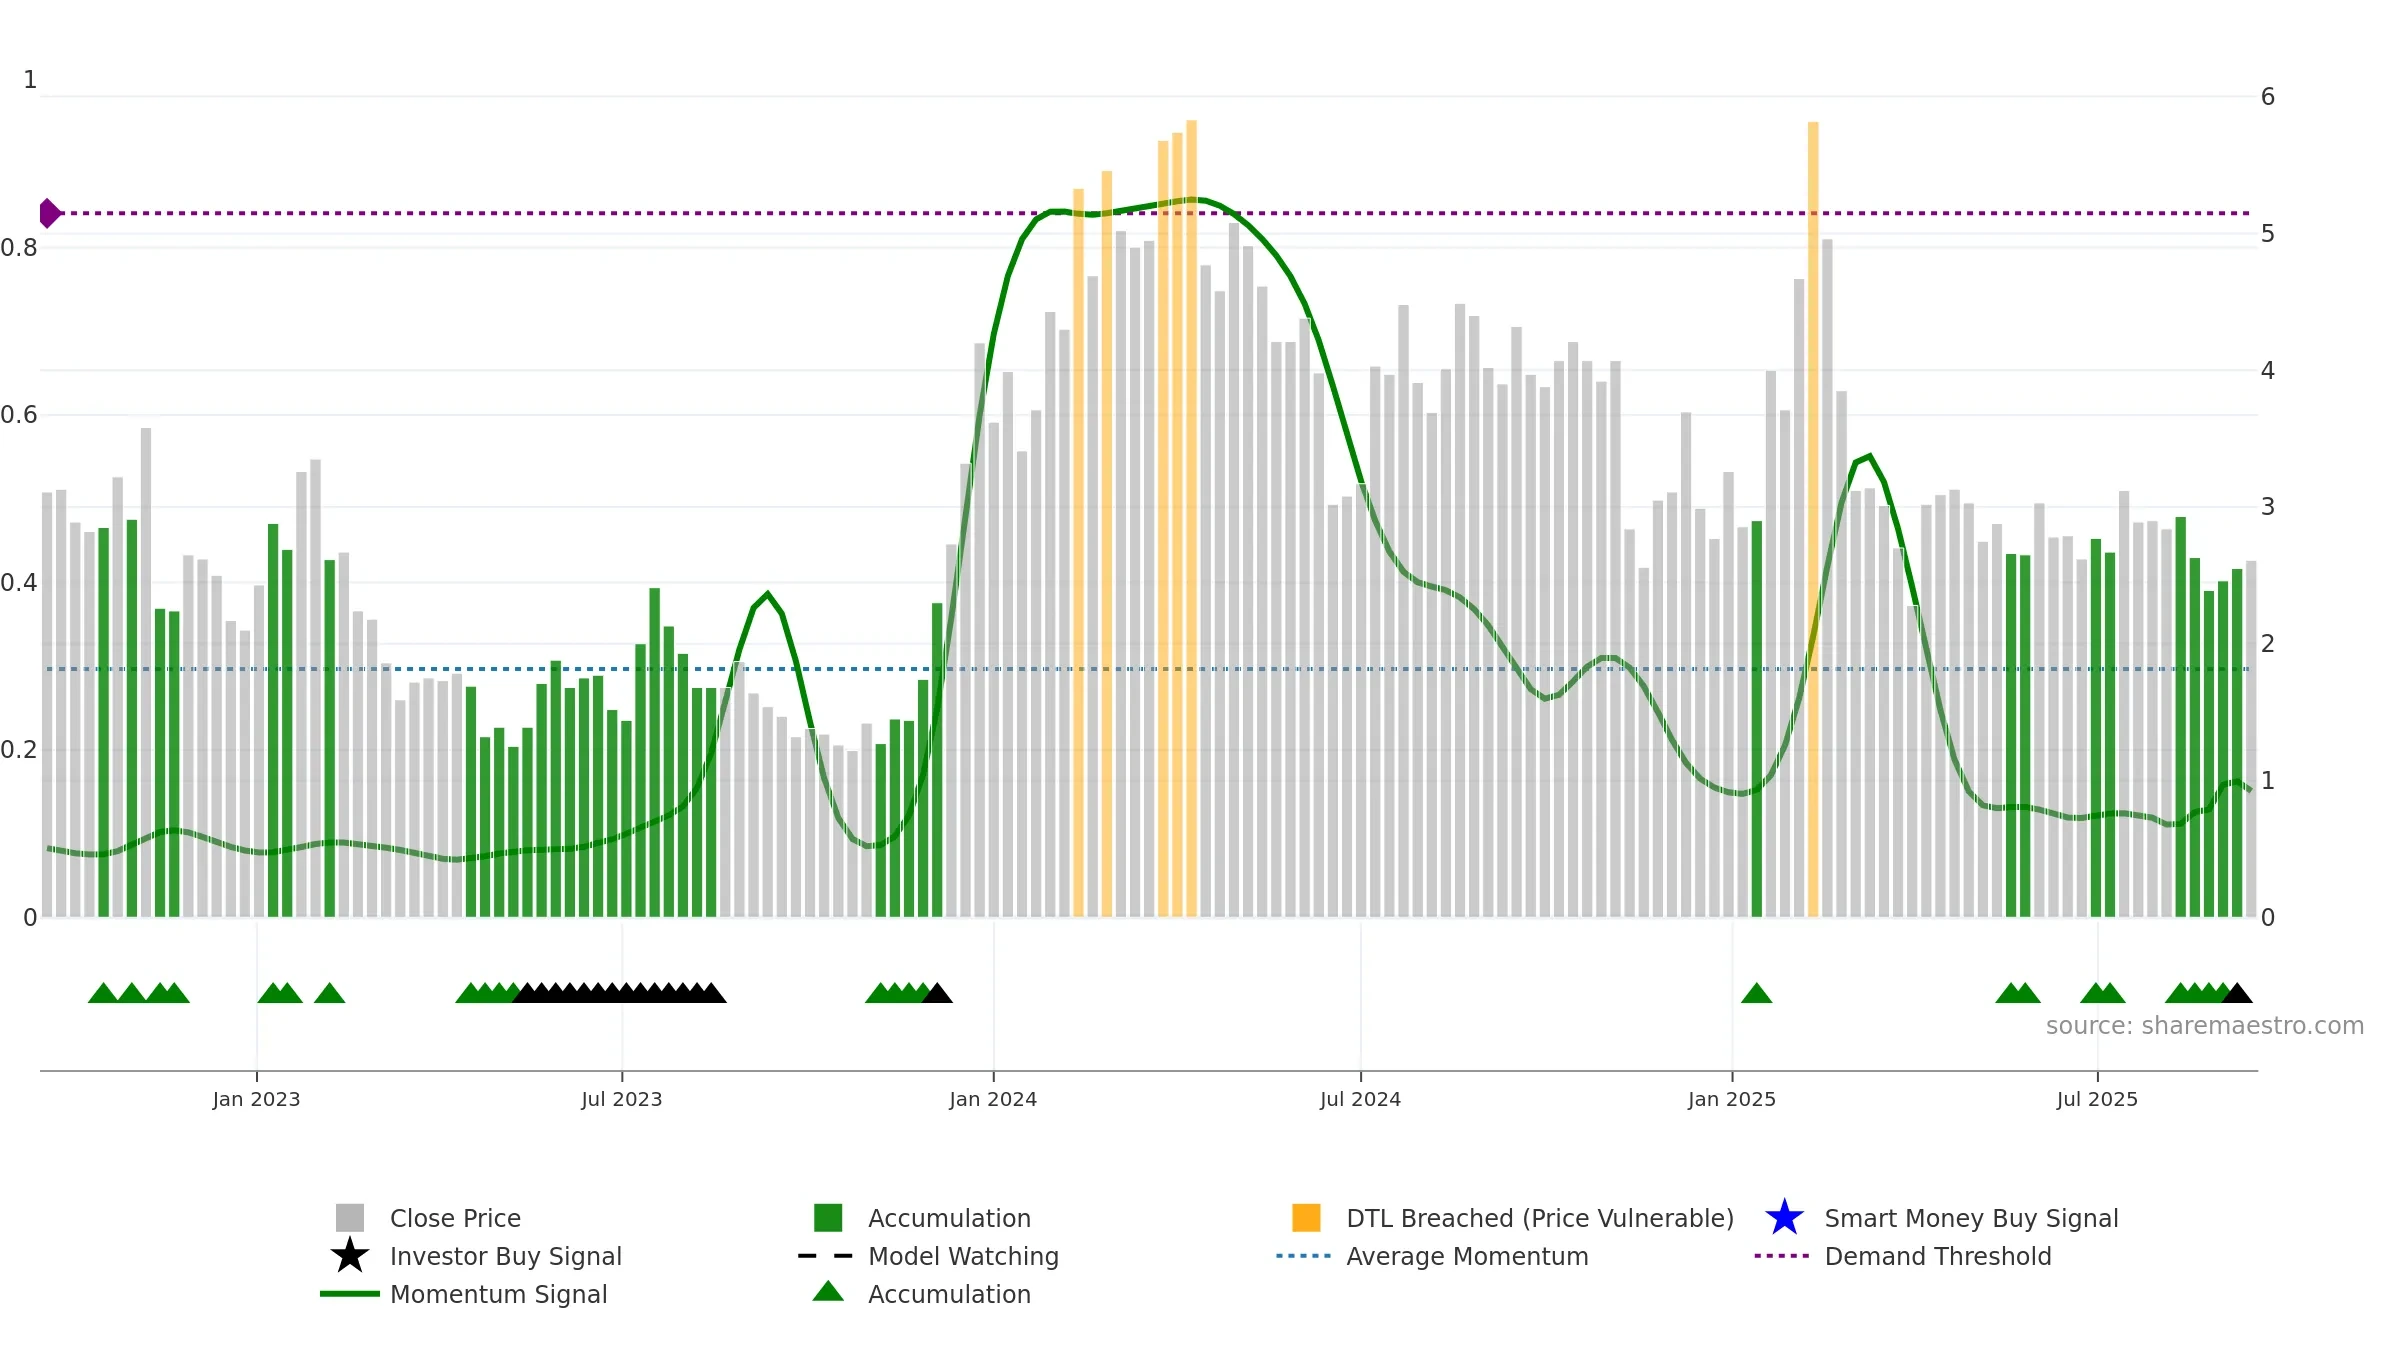Image resolution: width=2400 pixels, height=1350 pixels.
Task: Click the dashed Model Watching legend icon
Action: [826, 1255]
